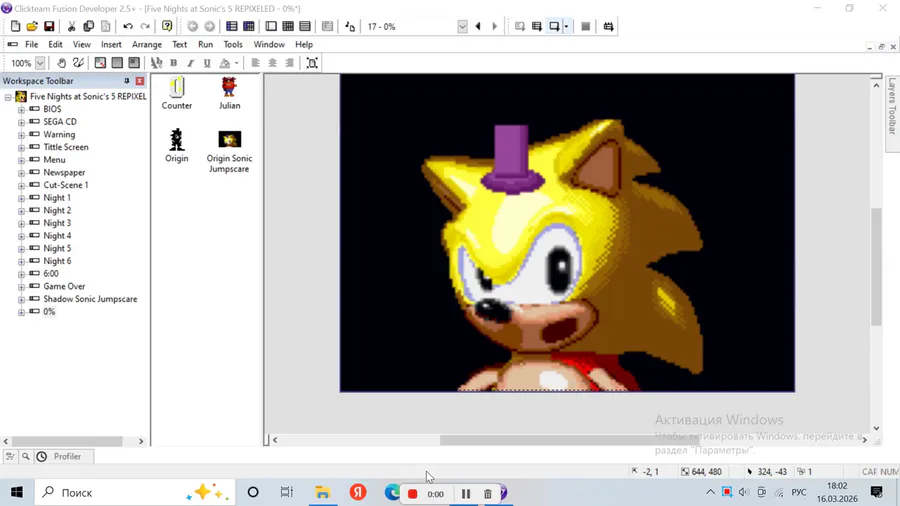Viewport: 900px width, 506px height.
Task: Open the Run menu
Action: click(205, 44)
